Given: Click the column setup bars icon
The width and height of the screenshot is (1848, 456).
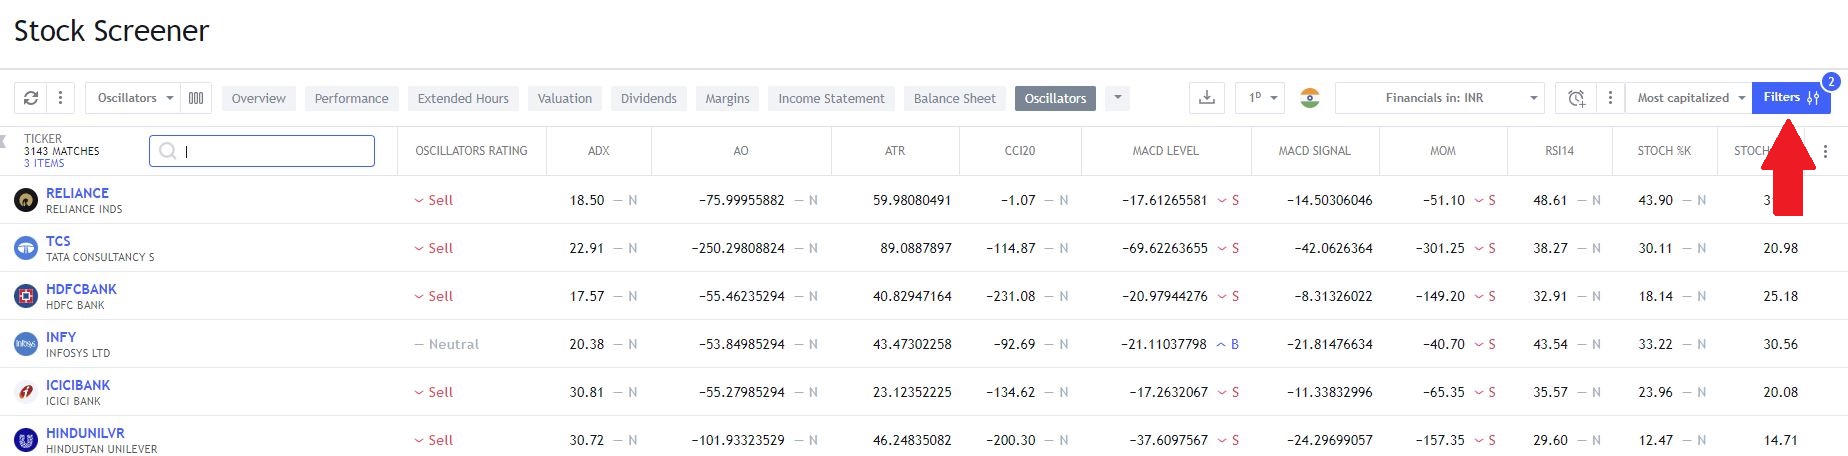Looking at the screenshot, I should click(x=196, y=98).
